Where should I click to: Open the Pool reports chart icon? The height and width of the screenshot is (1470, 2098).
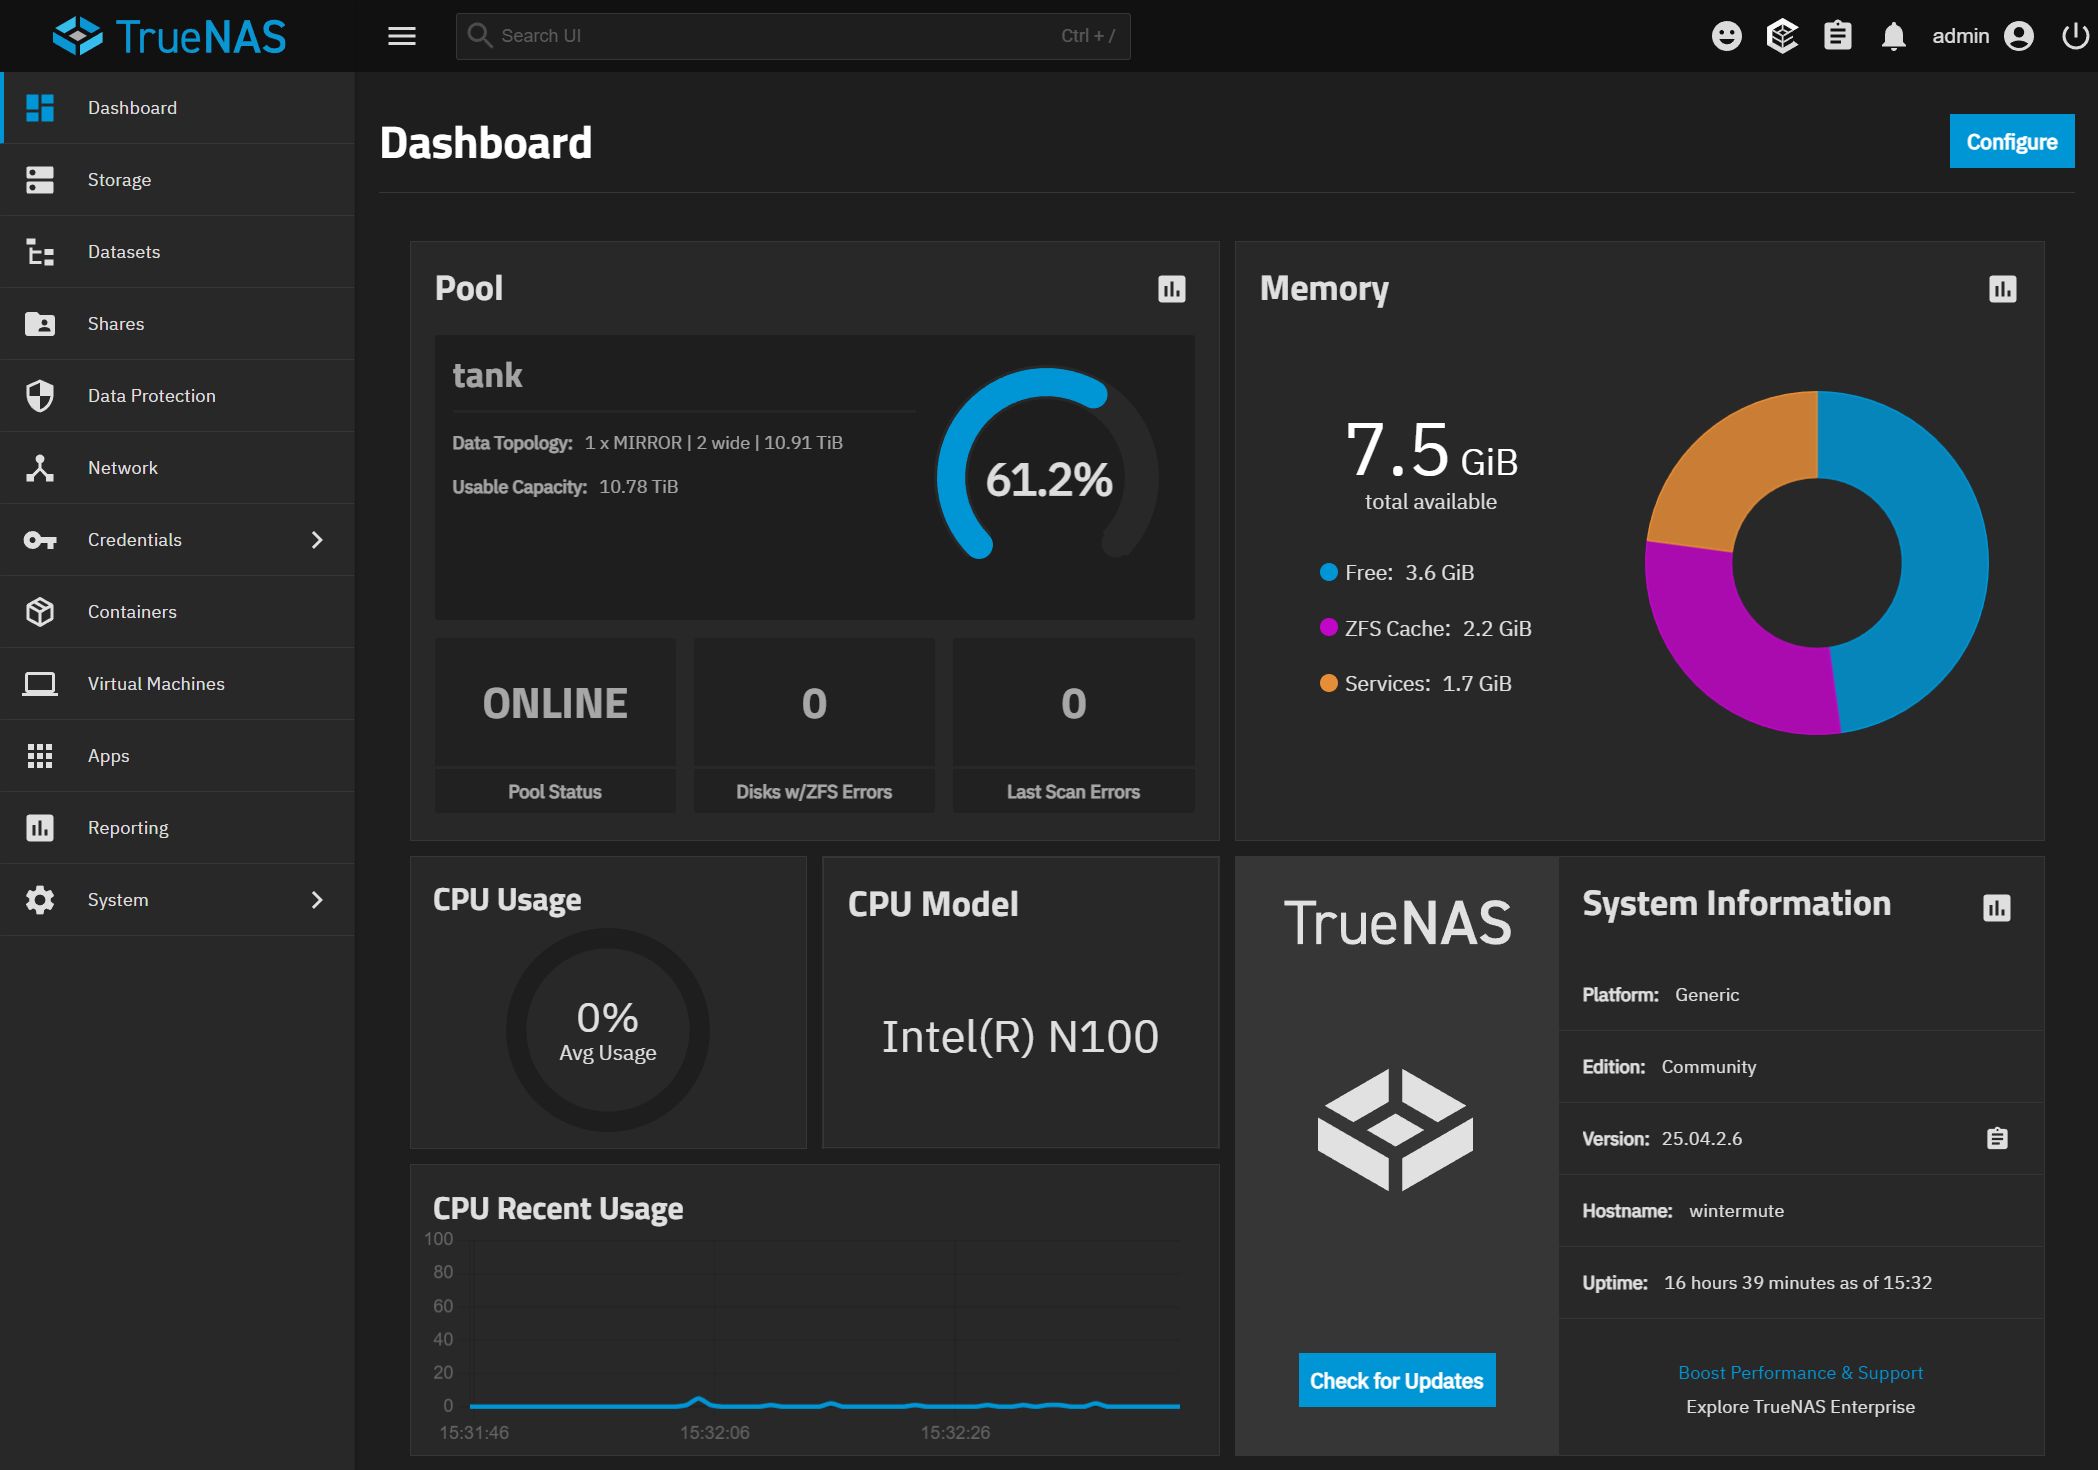[x=1171, y=289]
